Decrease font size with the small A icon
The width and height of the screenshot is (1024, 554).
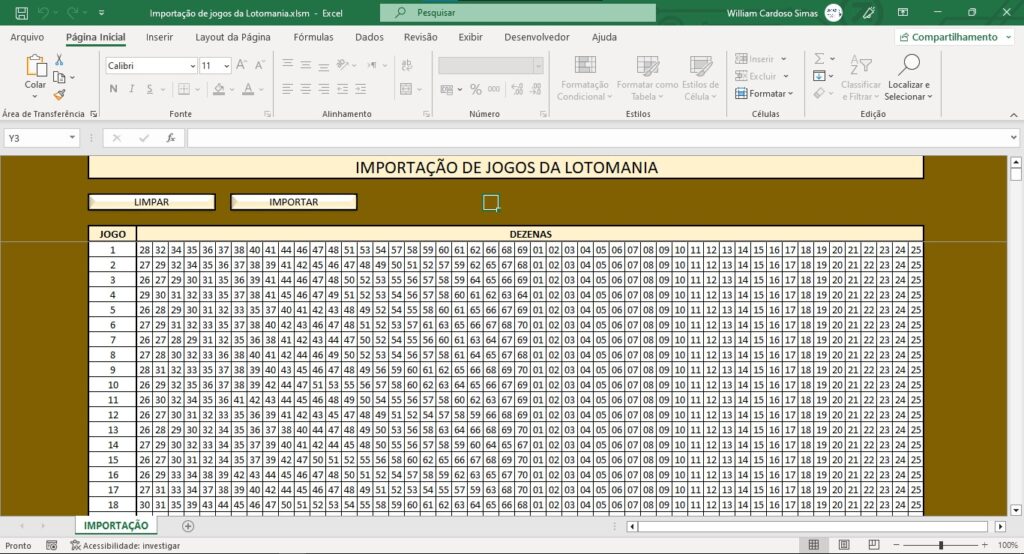point(259,65)
